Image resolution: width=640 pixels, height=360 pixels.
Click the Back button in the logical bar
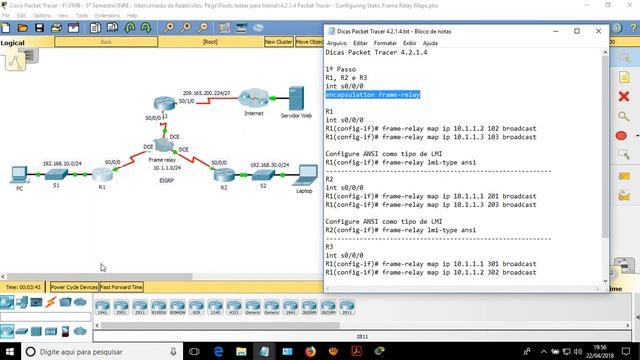click(106, 42)
